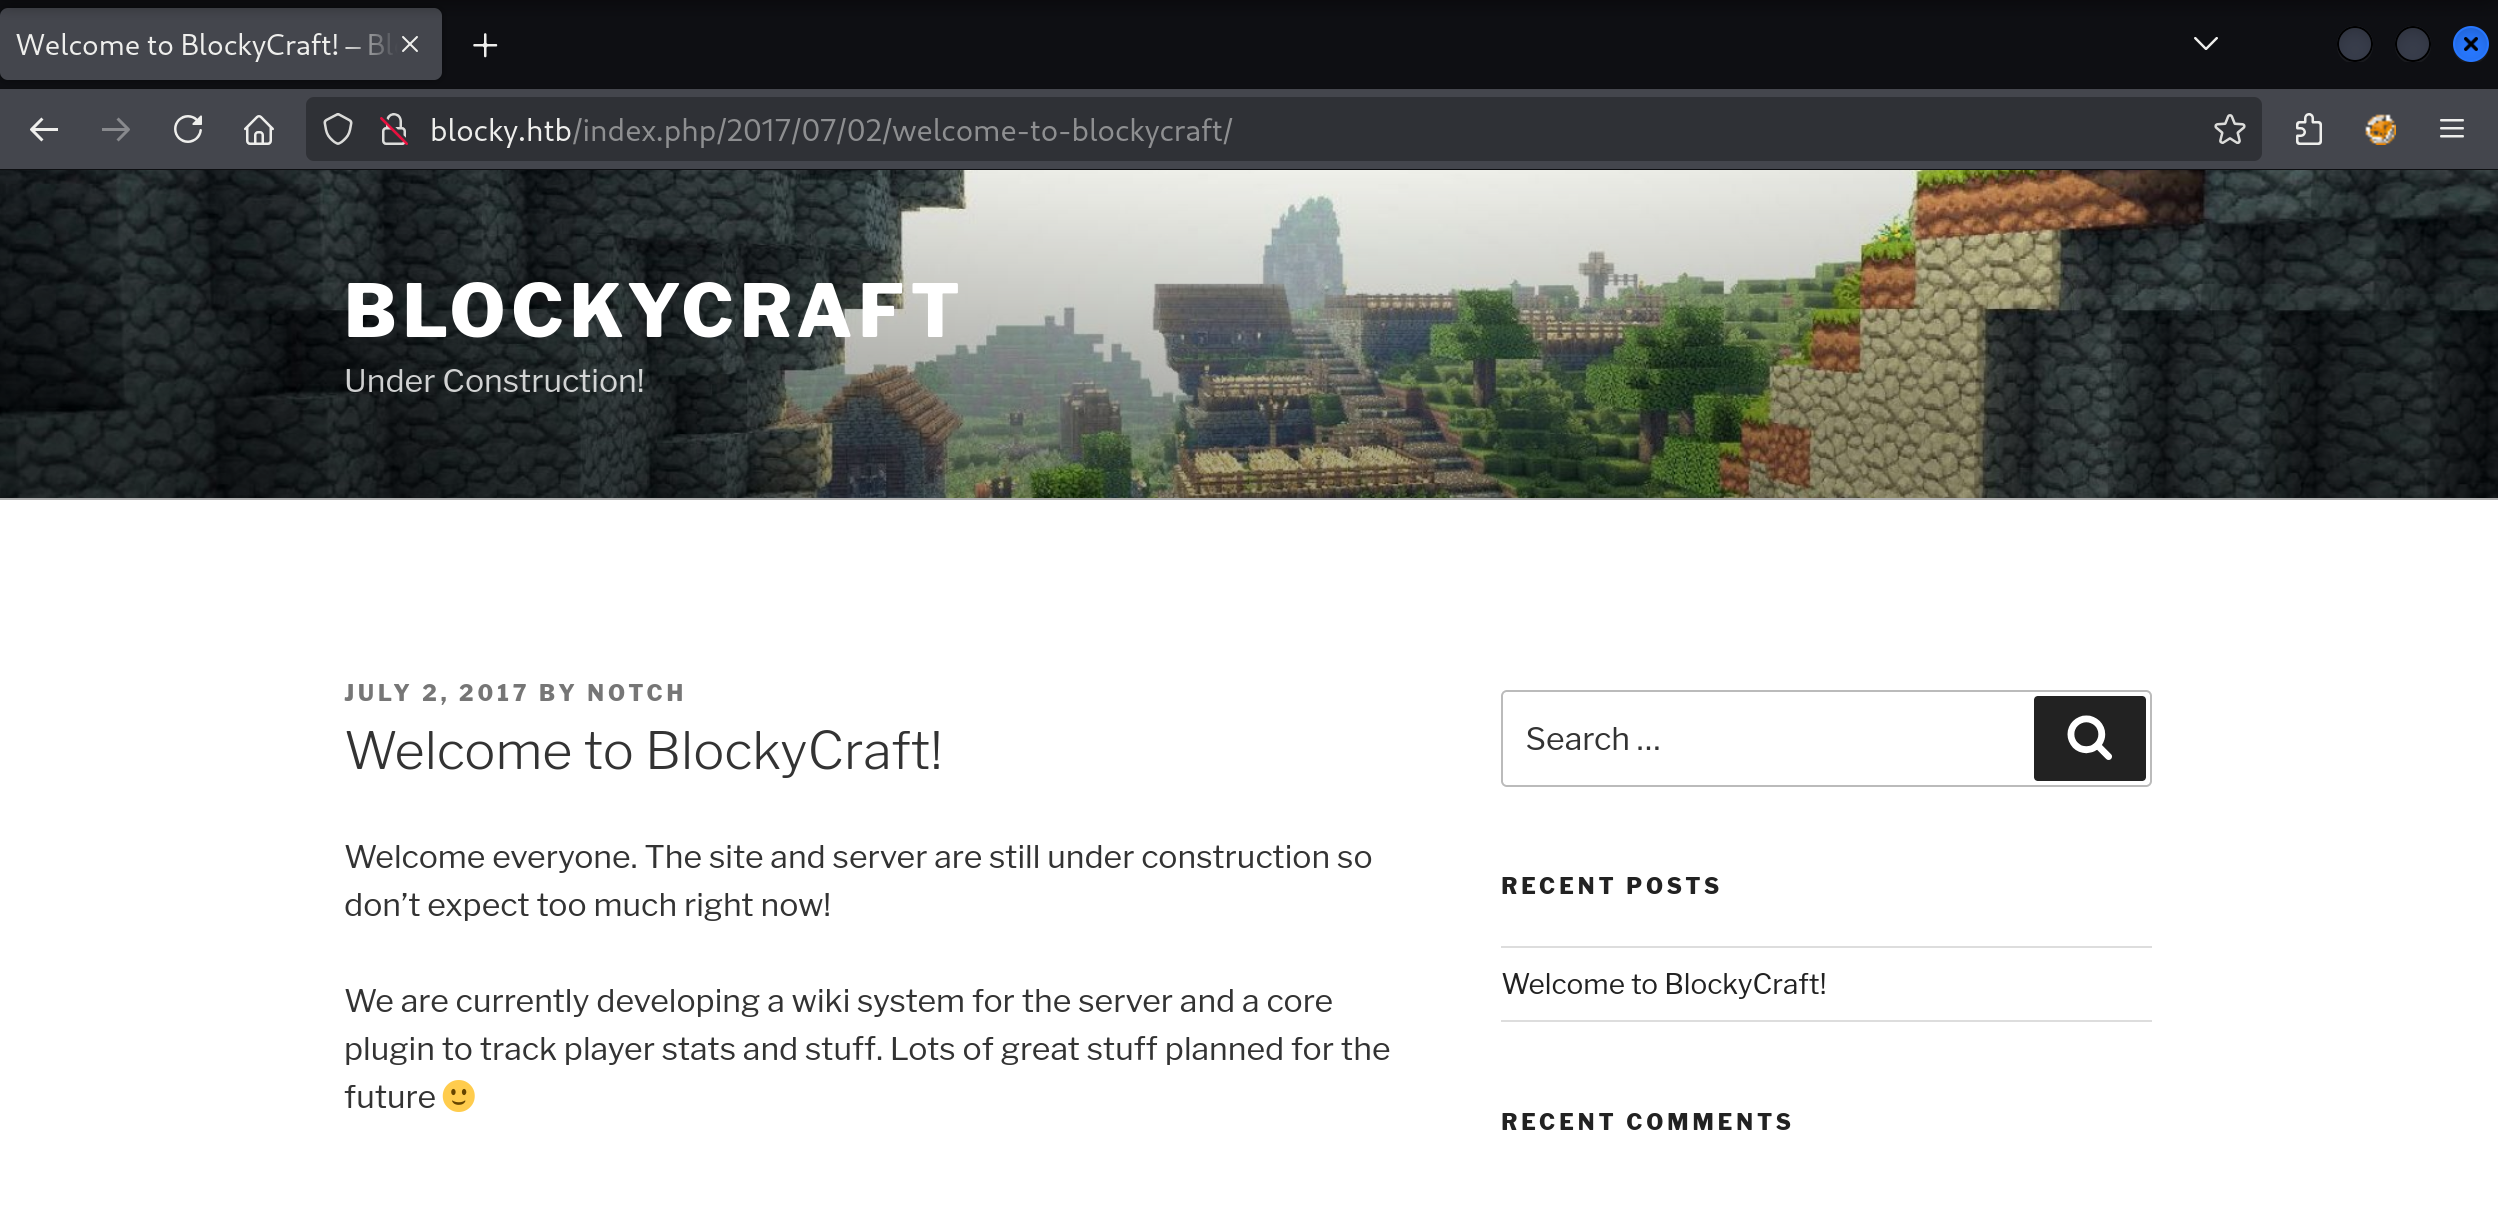Close the browser window
The width and height of the screenshot is (2498, 1224).
pos(2471,45)
